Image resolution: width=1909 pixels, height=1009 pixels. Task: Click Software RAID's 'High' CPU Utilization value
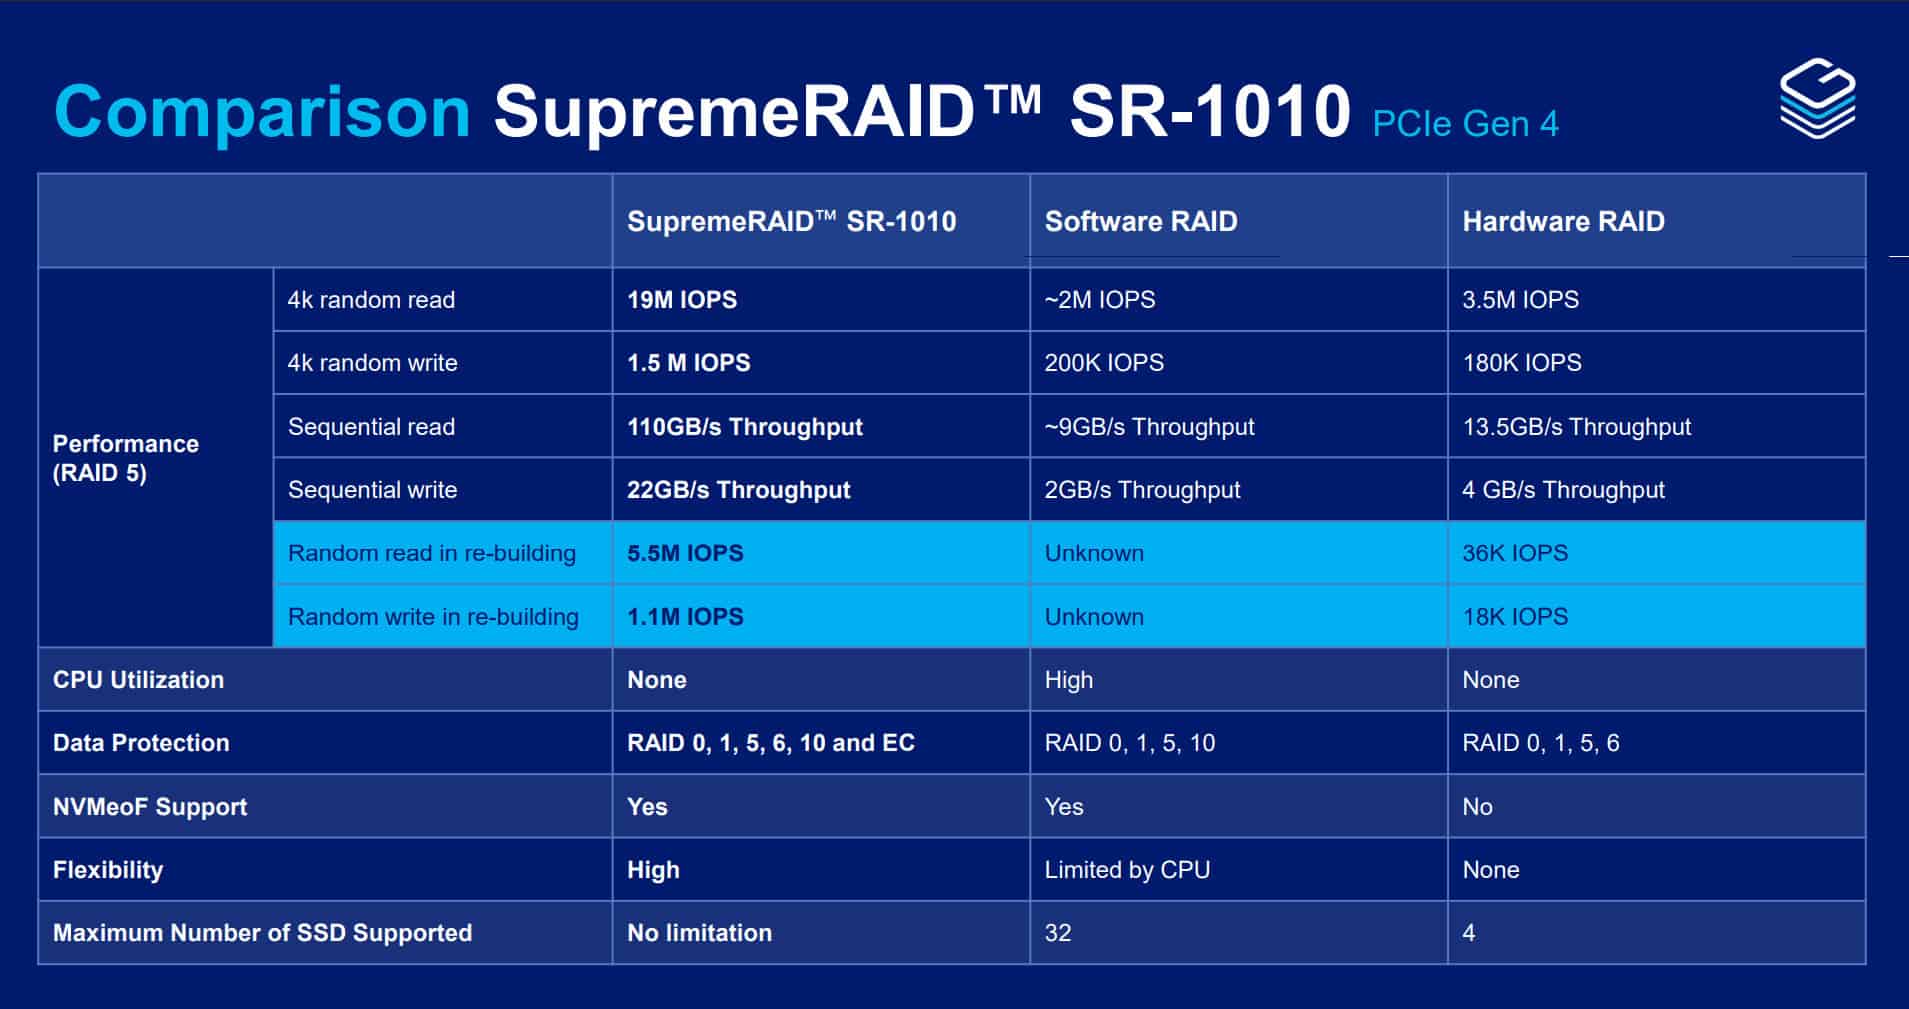1069,680
